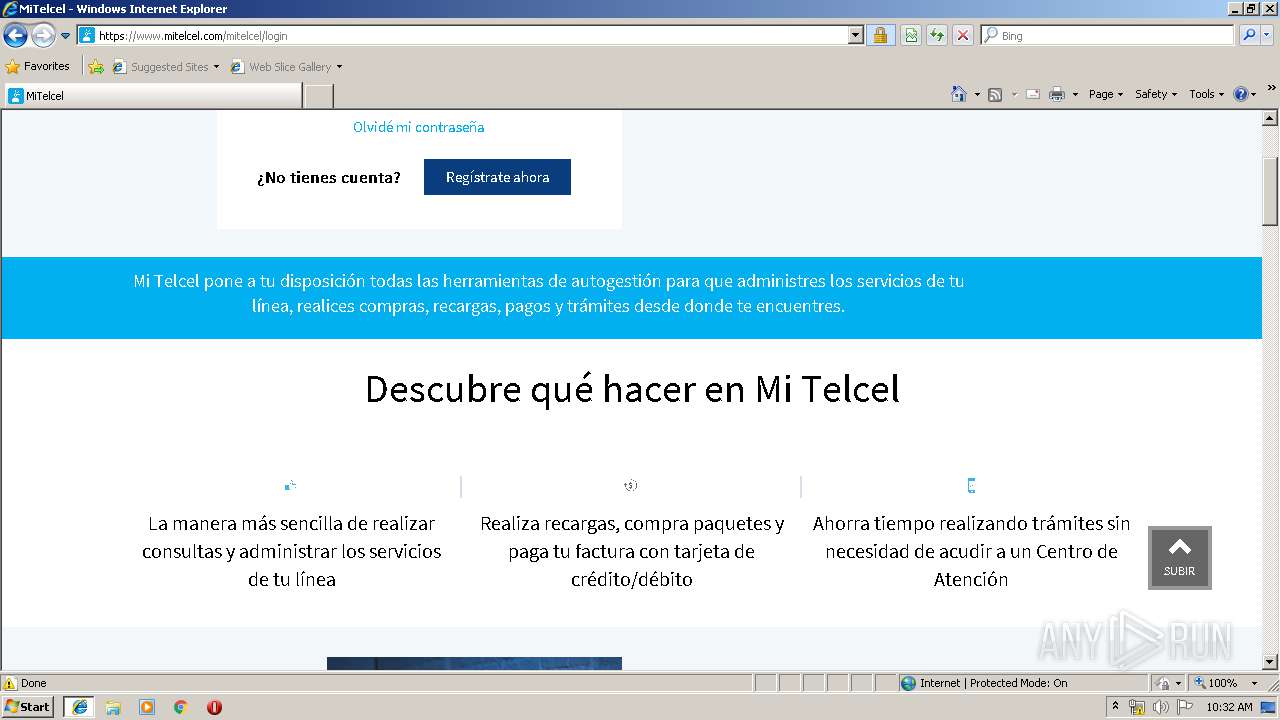Open the Tools menu
This screenshot has width=1280, height=720.
tap(1206, 94)
